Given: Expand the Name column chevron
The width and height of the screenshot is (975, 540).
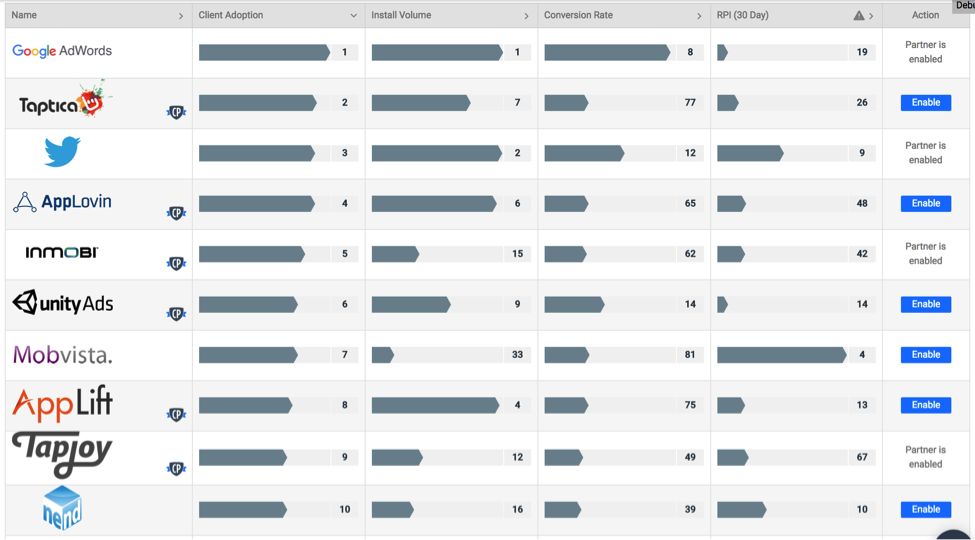Looking at the screenshot, I should [181, 16].
